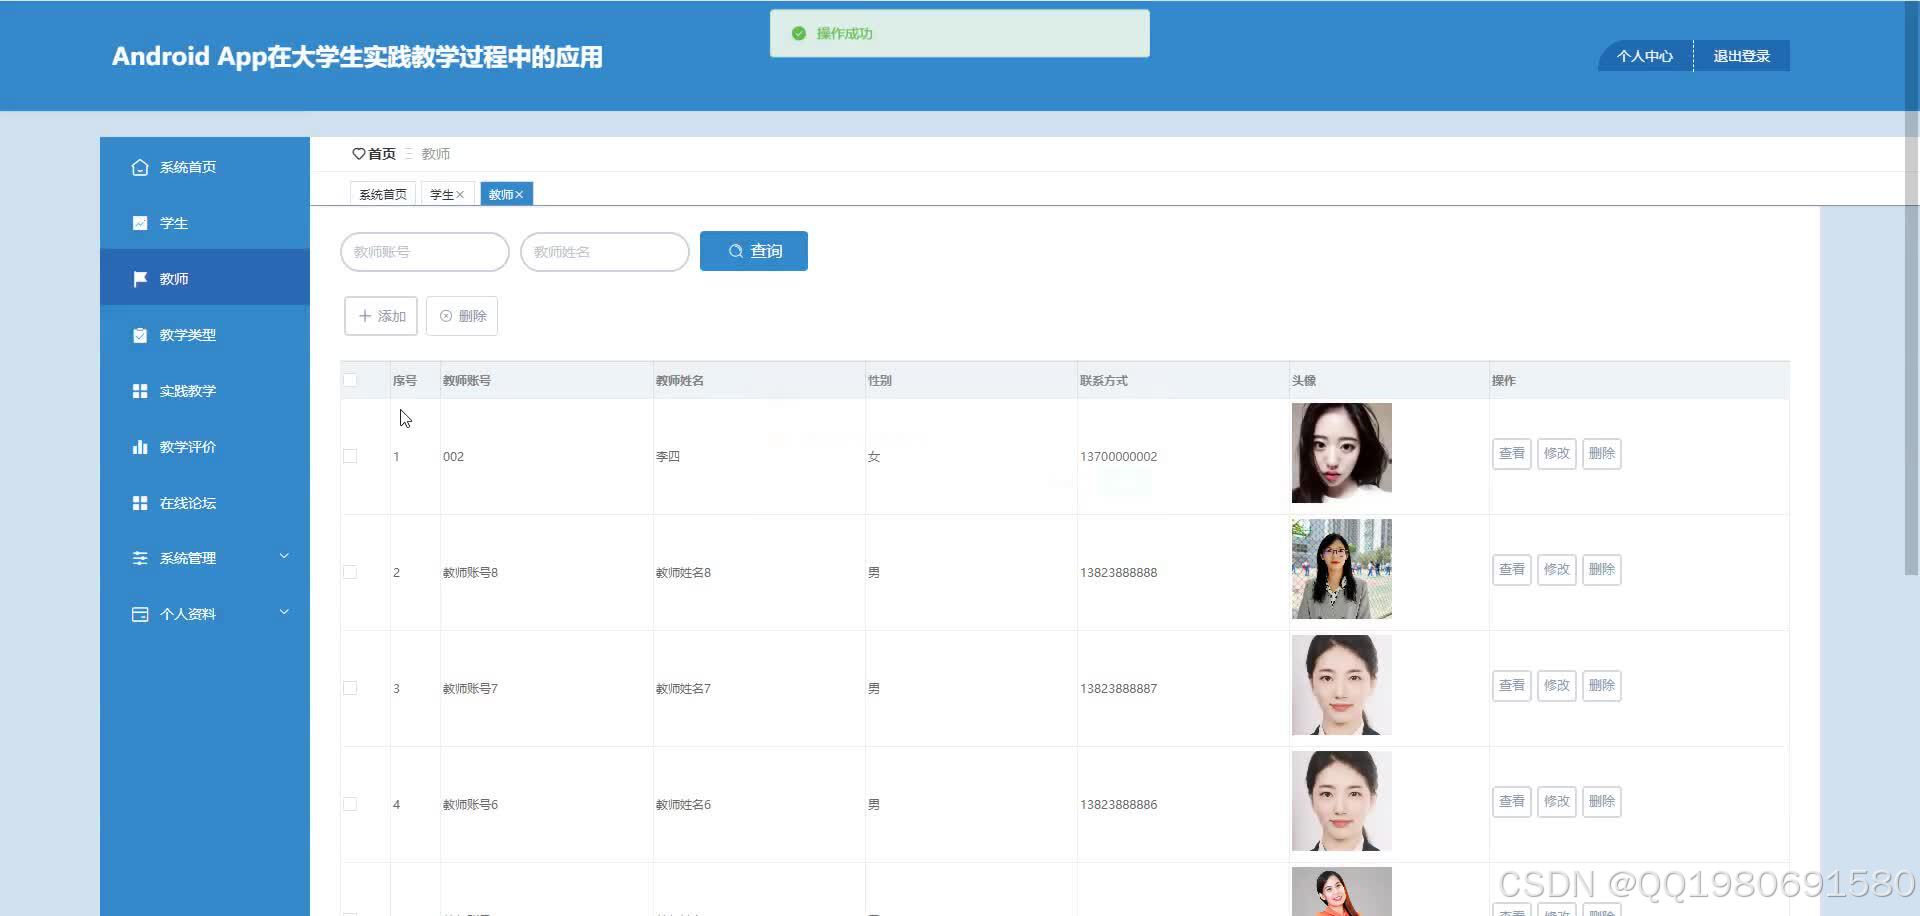Click 查看 for 教师姓名8
1920x916 pixels.
point(1512,570)
